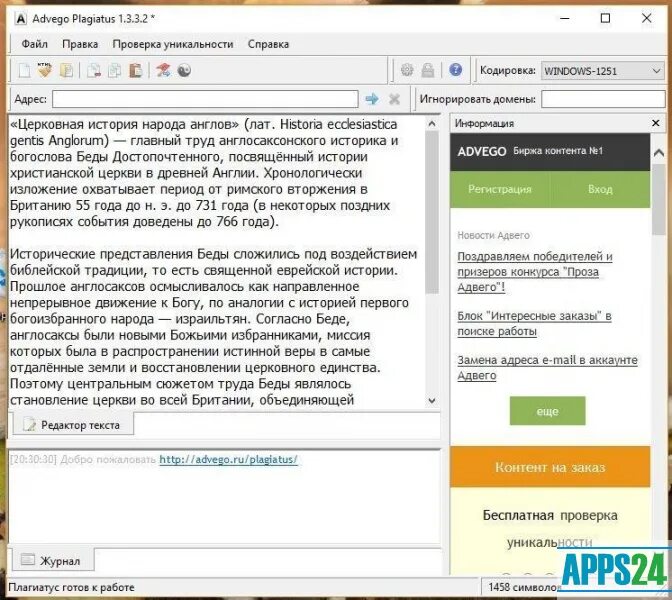Click the Регистрация button
672x600 pixels.
(500, 189)
